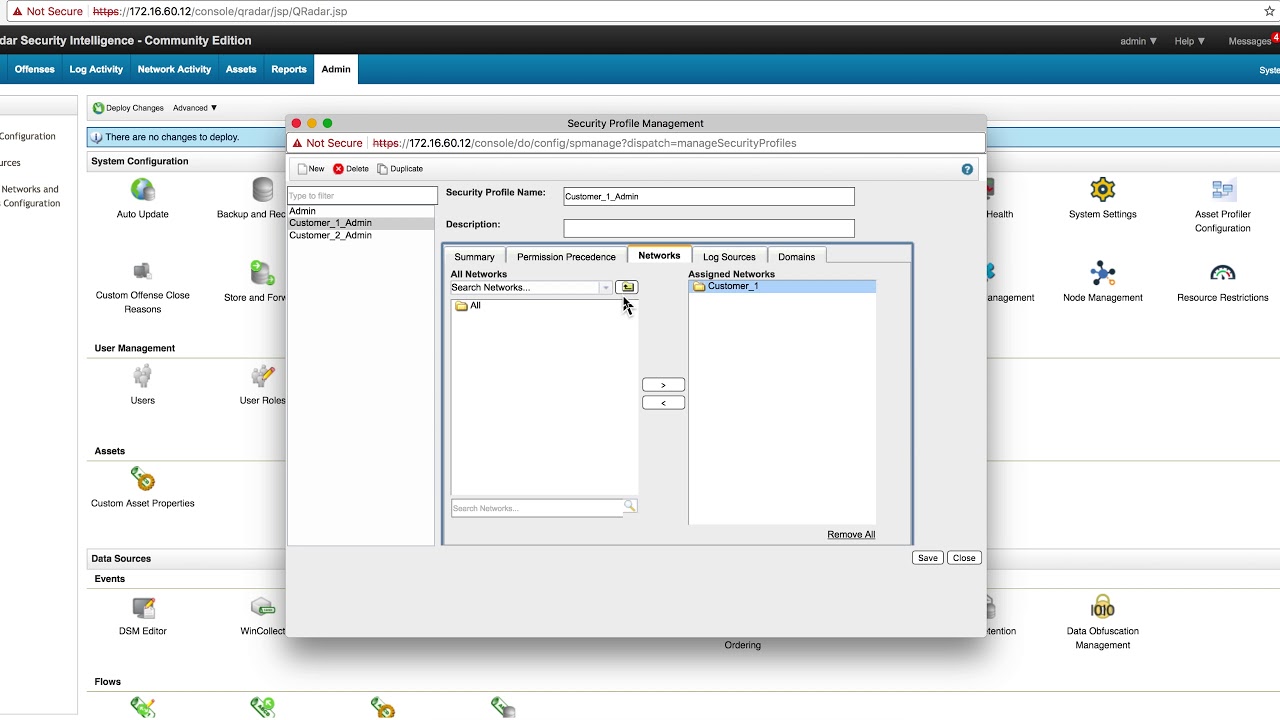This screenshot has height=720, width=1280.
Task: Click the Type to filter field
Action: (362, 196)
